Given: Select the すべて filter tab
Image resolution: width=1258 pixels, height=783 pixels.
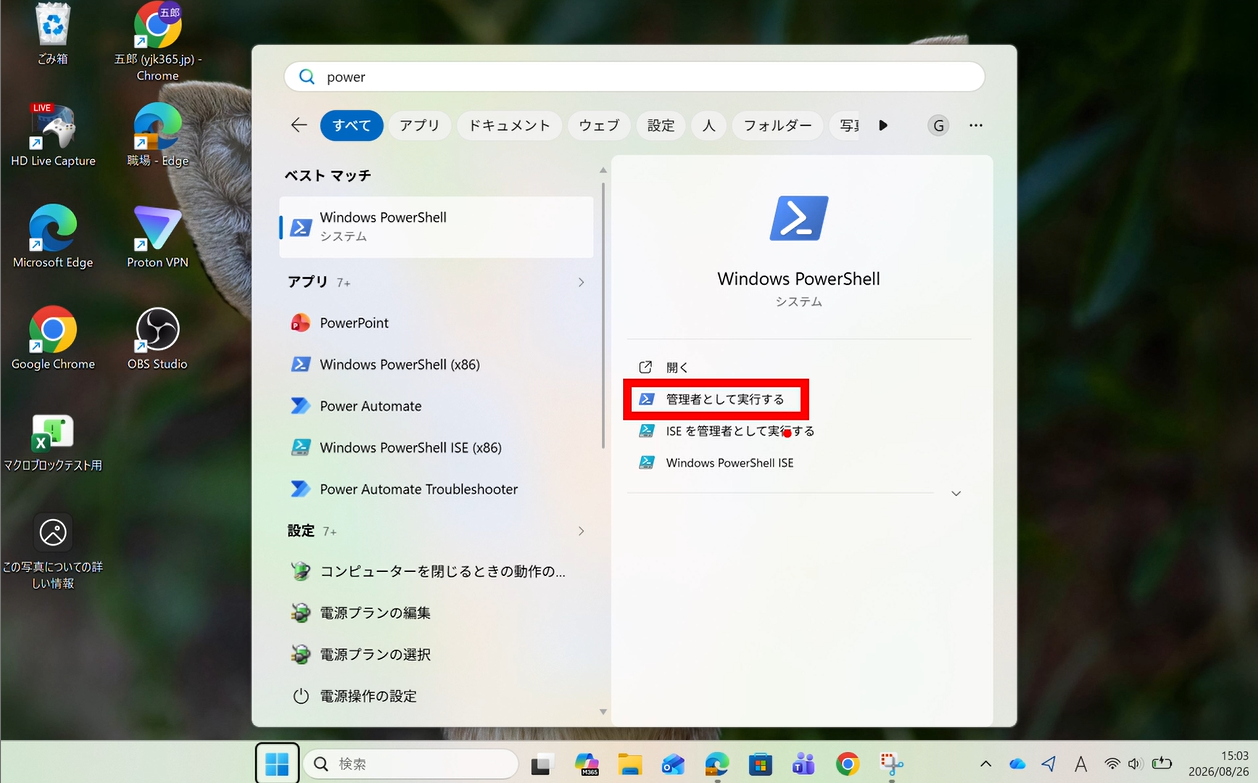Looking at the screenshot, I should [x=352, y=126].
